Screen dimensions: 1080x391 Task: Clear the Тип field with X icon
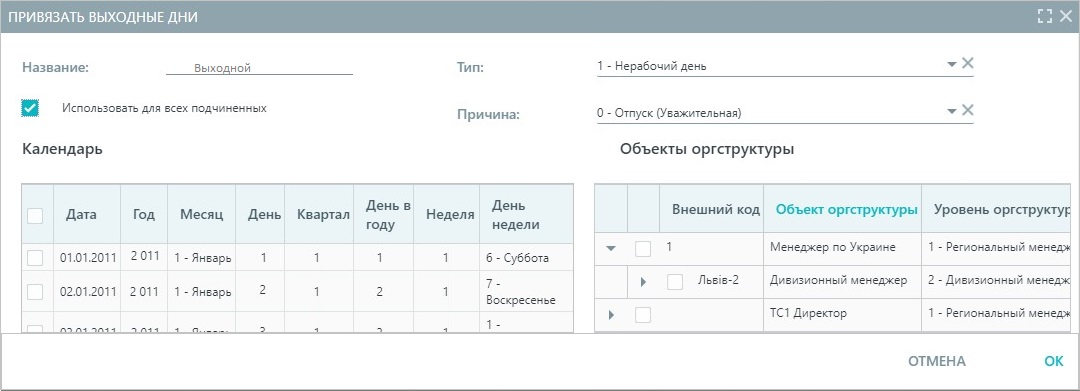pyautogui.click(x=967, y=63)
